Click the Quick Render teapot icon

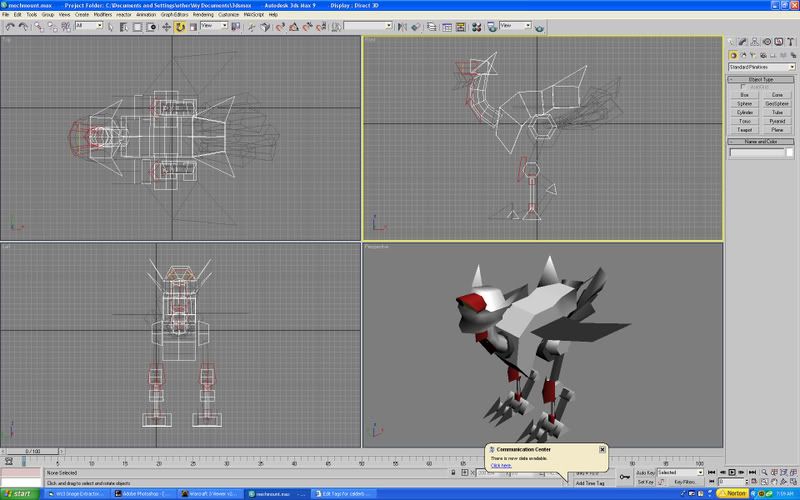[539, 27]
